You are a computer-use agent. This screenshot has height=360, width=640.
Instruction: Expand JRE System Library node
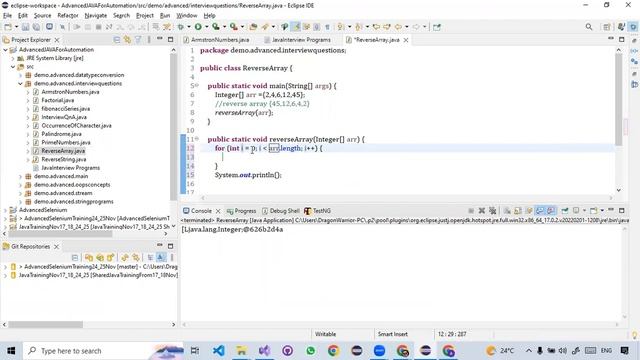[x=13, y=58]
